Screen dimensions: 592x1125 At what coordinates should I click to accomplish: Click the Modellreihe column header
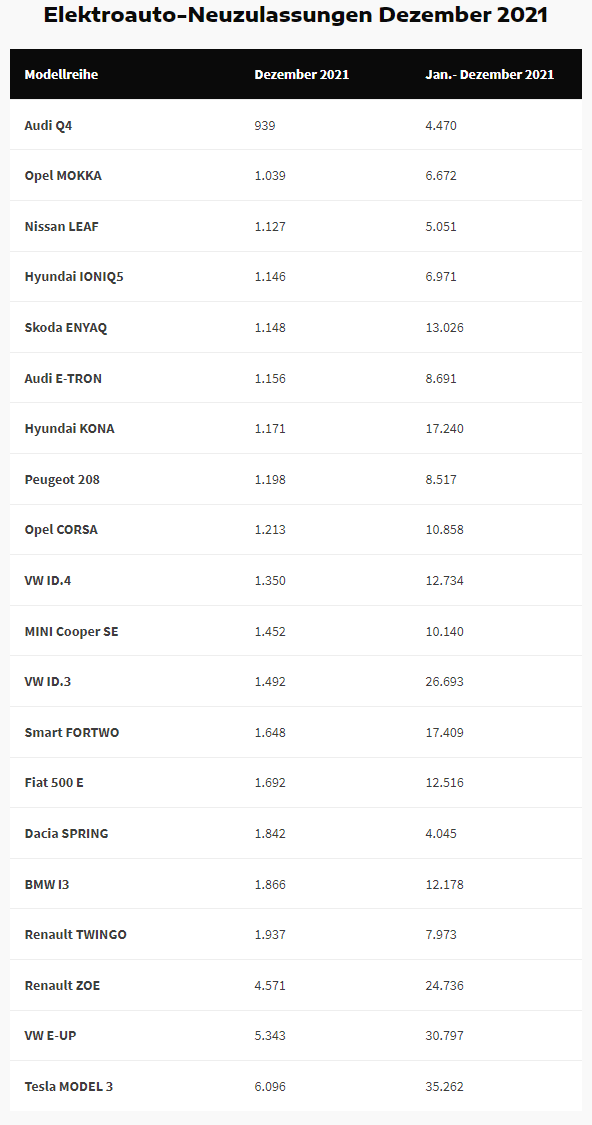(x=61, y=75)
